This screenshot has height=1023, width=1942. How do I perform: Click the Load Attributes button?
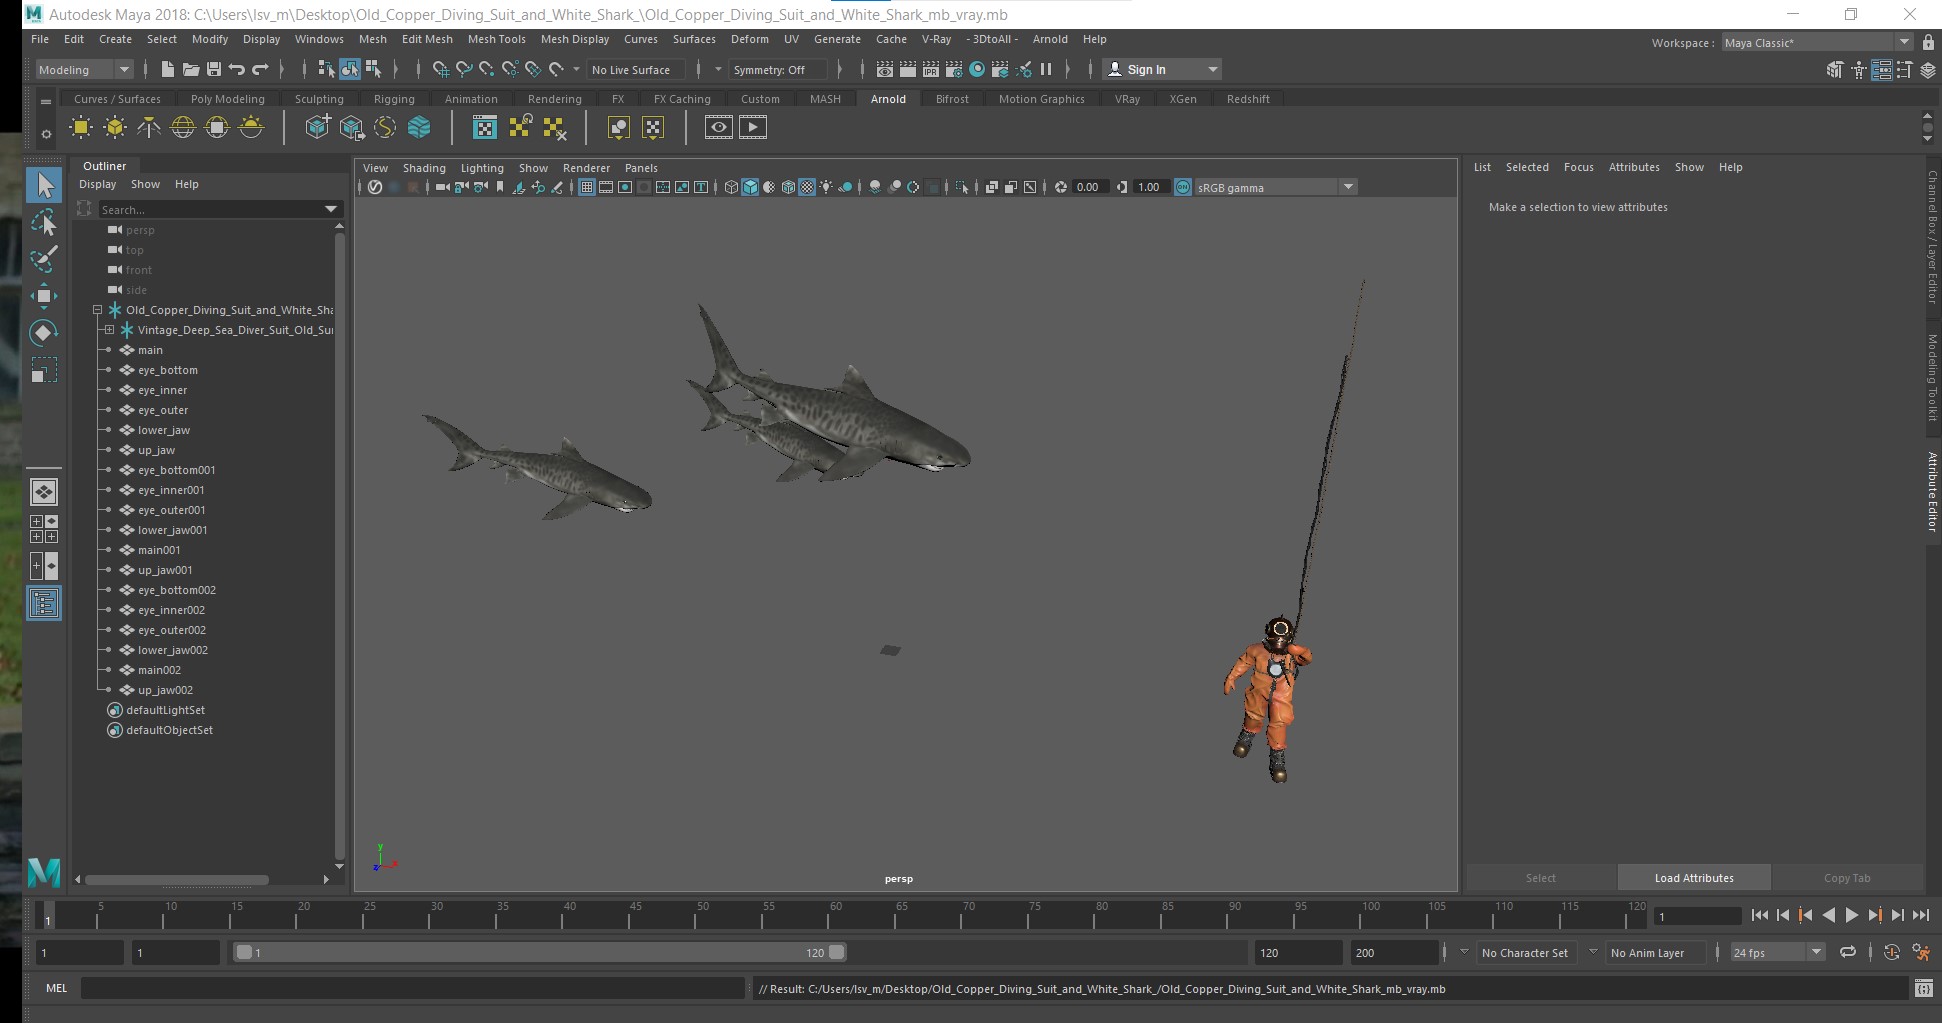click(x=1694, y=878)
